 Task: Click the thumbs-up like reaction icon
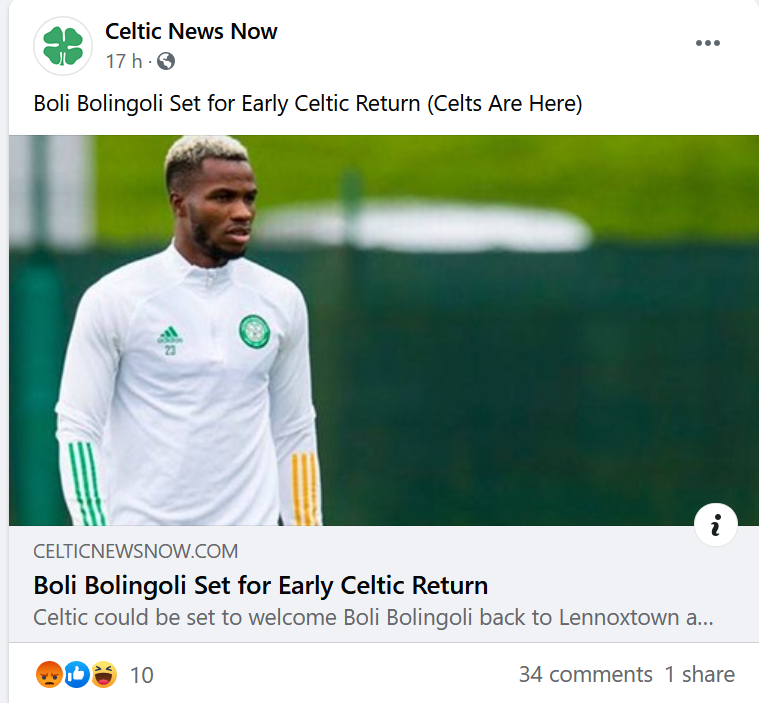tap(77, 674)
